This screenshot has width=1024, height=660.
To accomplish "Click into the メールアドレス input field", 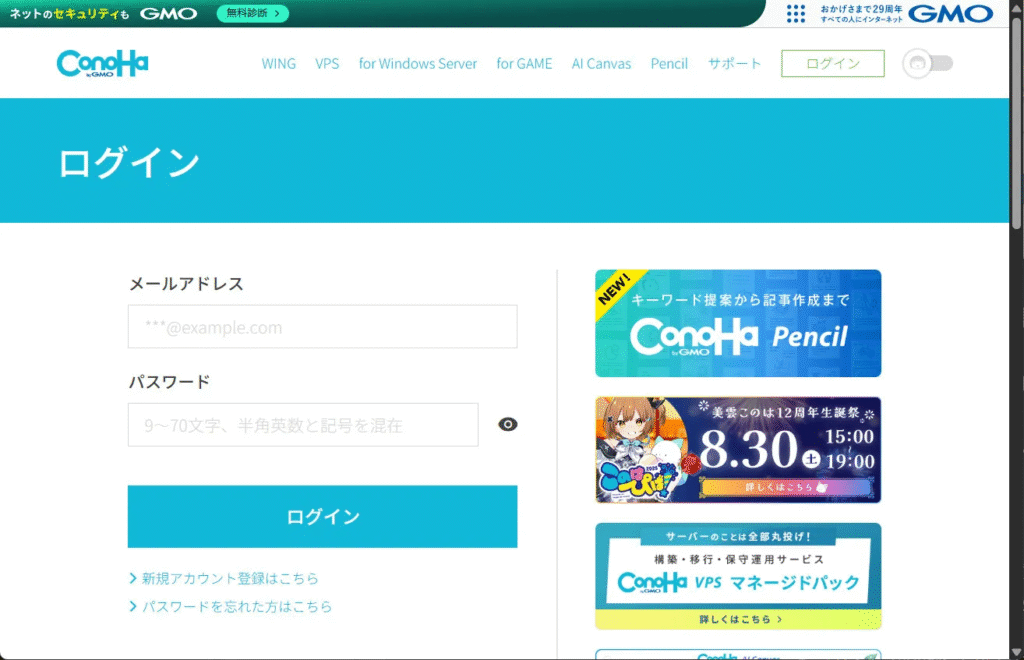I will (x=323, y=326).
